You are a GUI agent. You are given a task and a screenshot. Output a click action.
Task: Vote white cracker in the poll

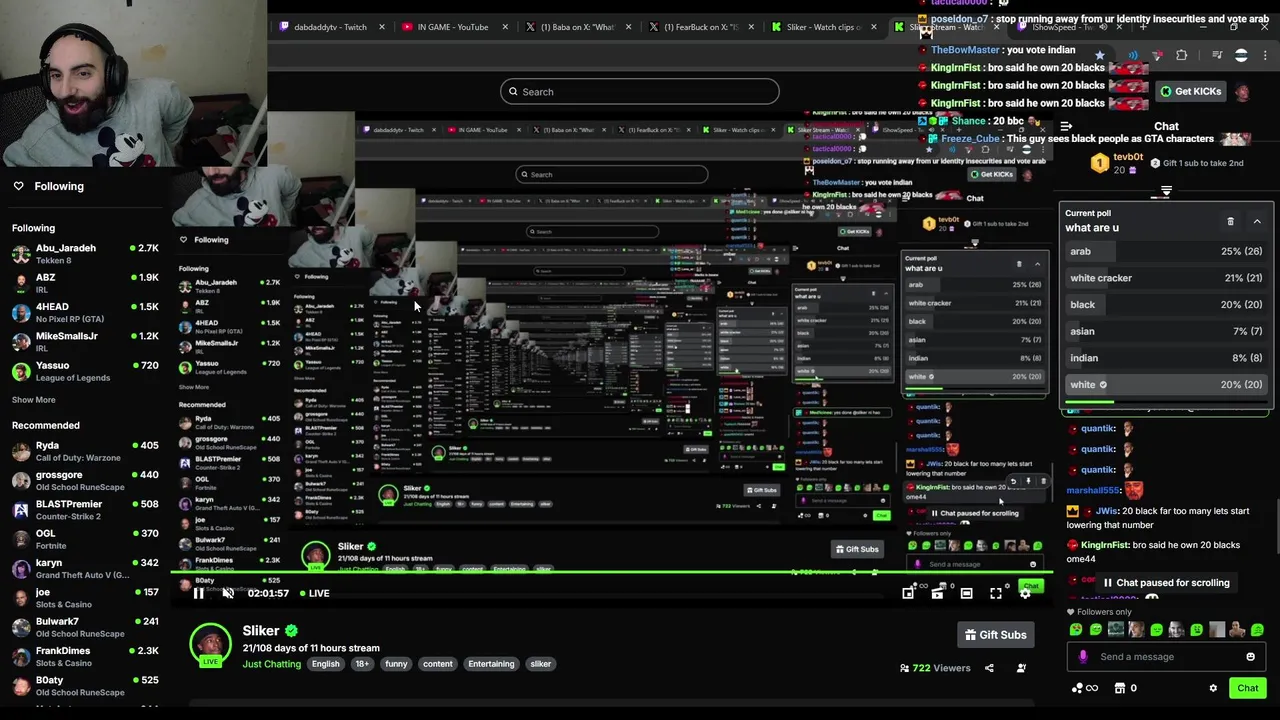coord(1166,278)
